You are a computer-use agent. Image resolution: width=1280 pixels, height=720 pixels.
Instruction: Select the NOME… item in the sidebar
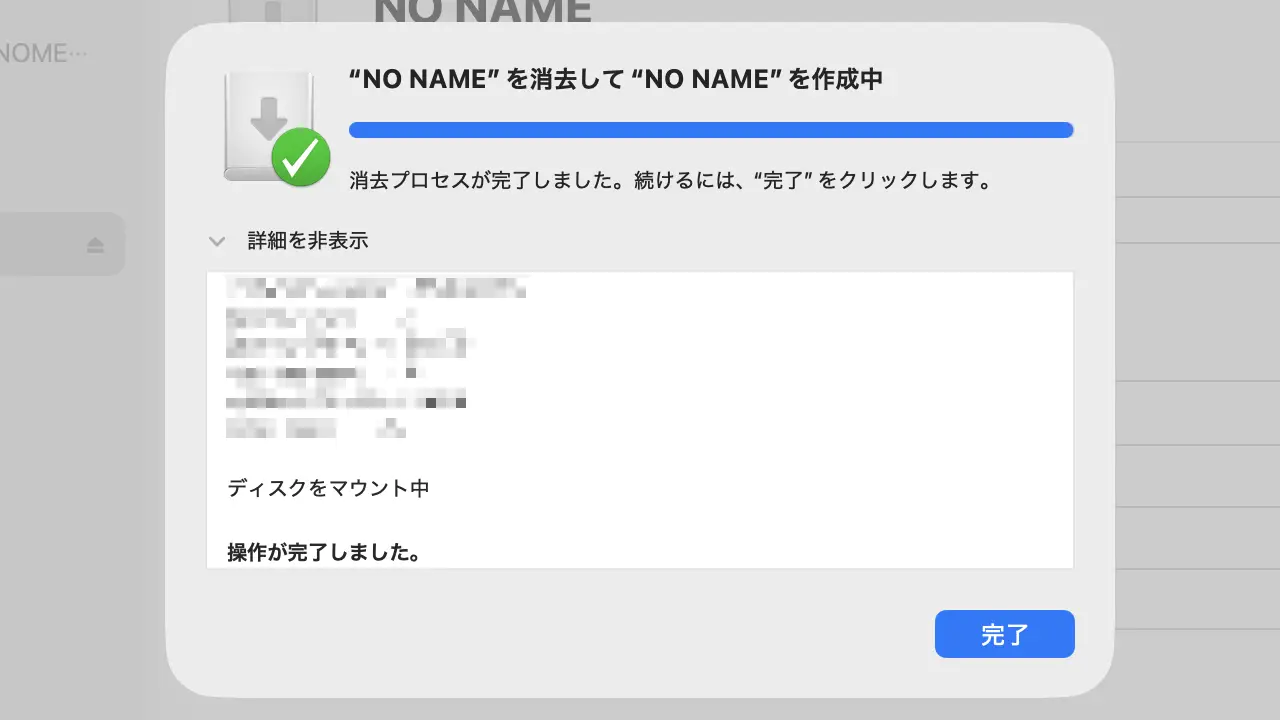43,53
